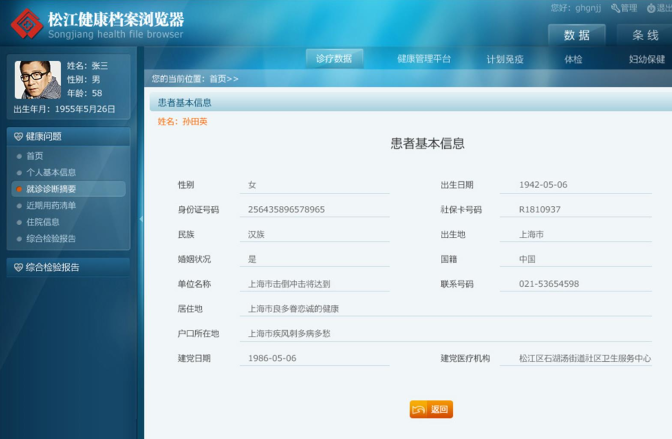The width and height of the screenshot is (672, 439).
Task: Expand the 综合检验报告 sidebar panel
Action: (x=68, y=267)
